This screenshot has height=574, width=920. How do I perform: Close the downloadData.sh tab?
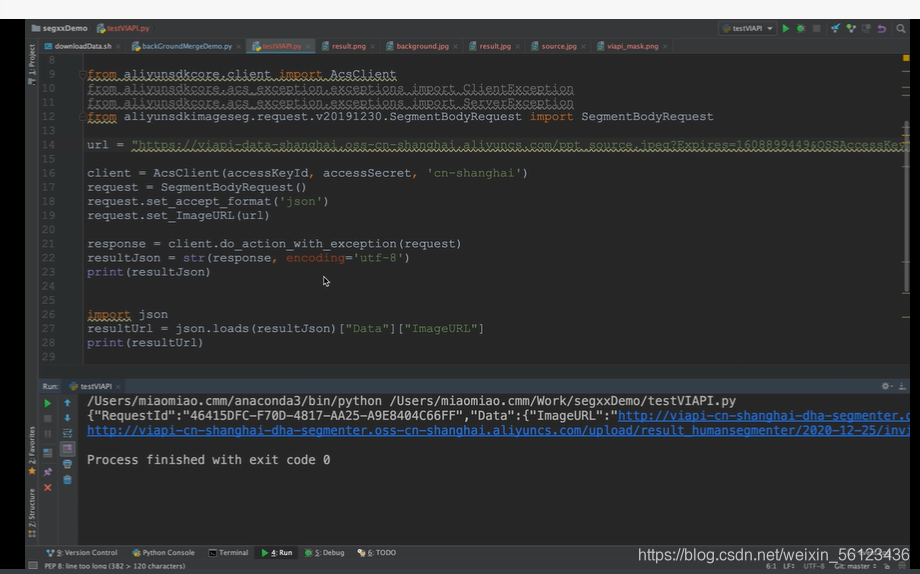coord(119,46)
